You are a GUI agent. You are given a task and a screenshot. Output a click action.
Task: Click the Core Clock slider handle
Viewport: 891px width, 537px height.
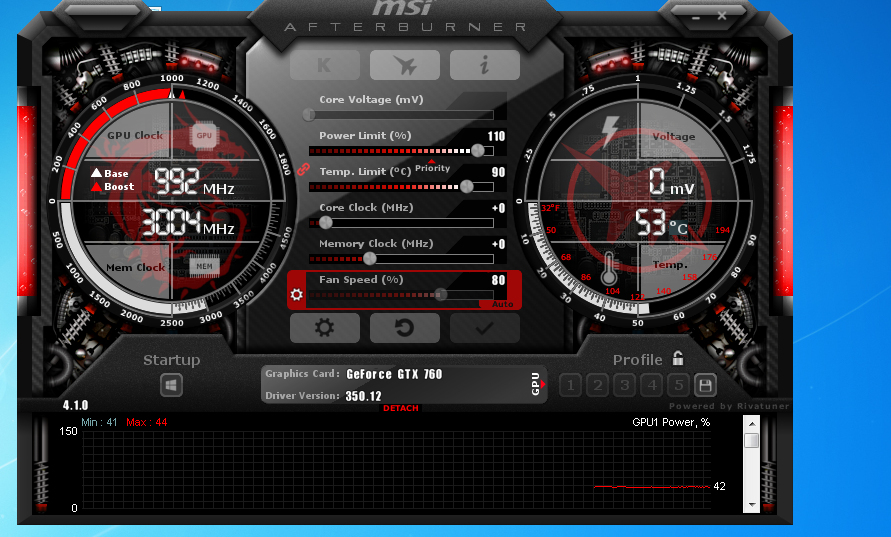coord(326,223)
